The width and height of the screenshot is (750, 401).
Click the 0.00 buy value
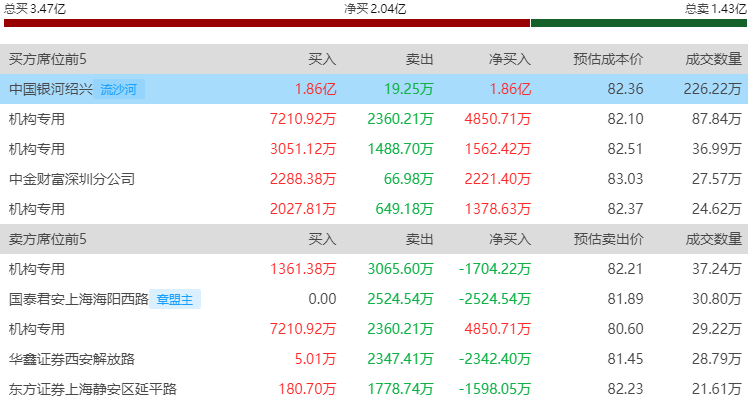tap(322, 299)
